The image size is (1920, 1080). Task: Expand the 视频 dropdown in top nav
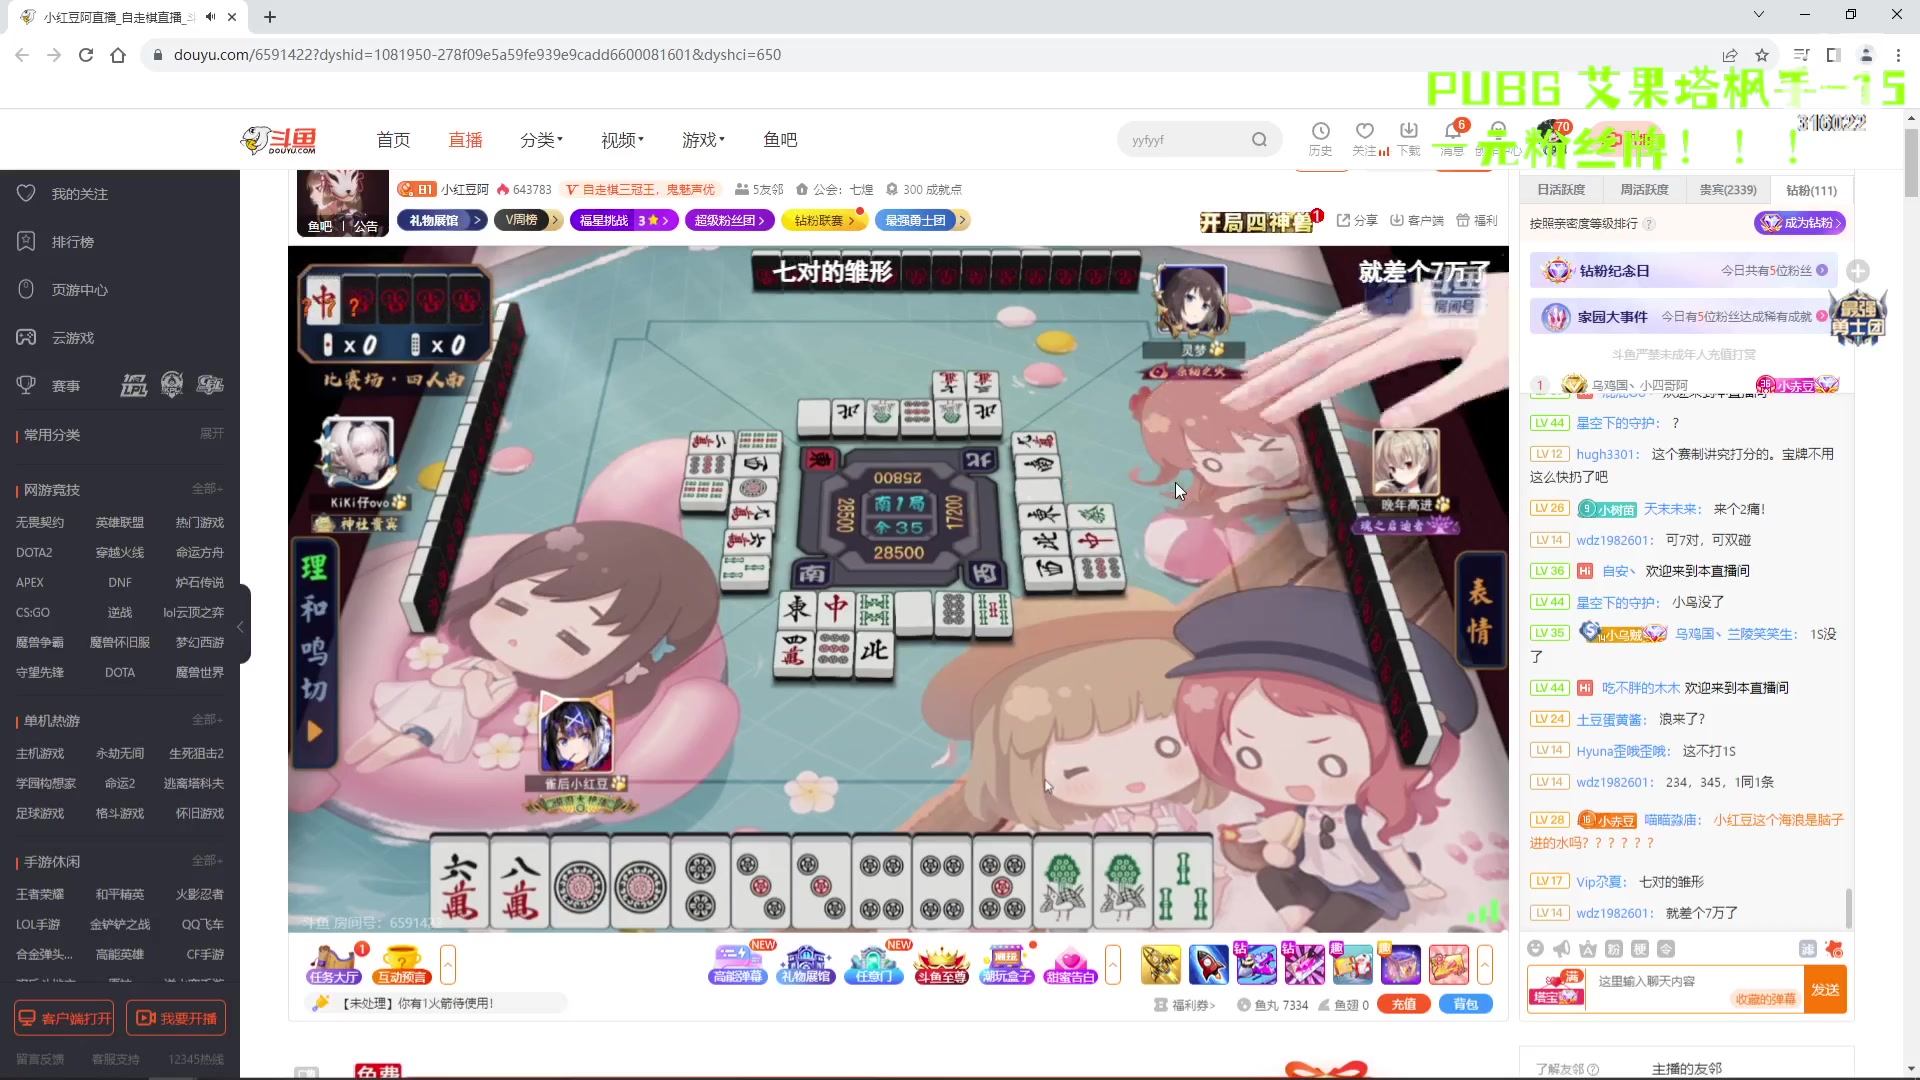622,140
